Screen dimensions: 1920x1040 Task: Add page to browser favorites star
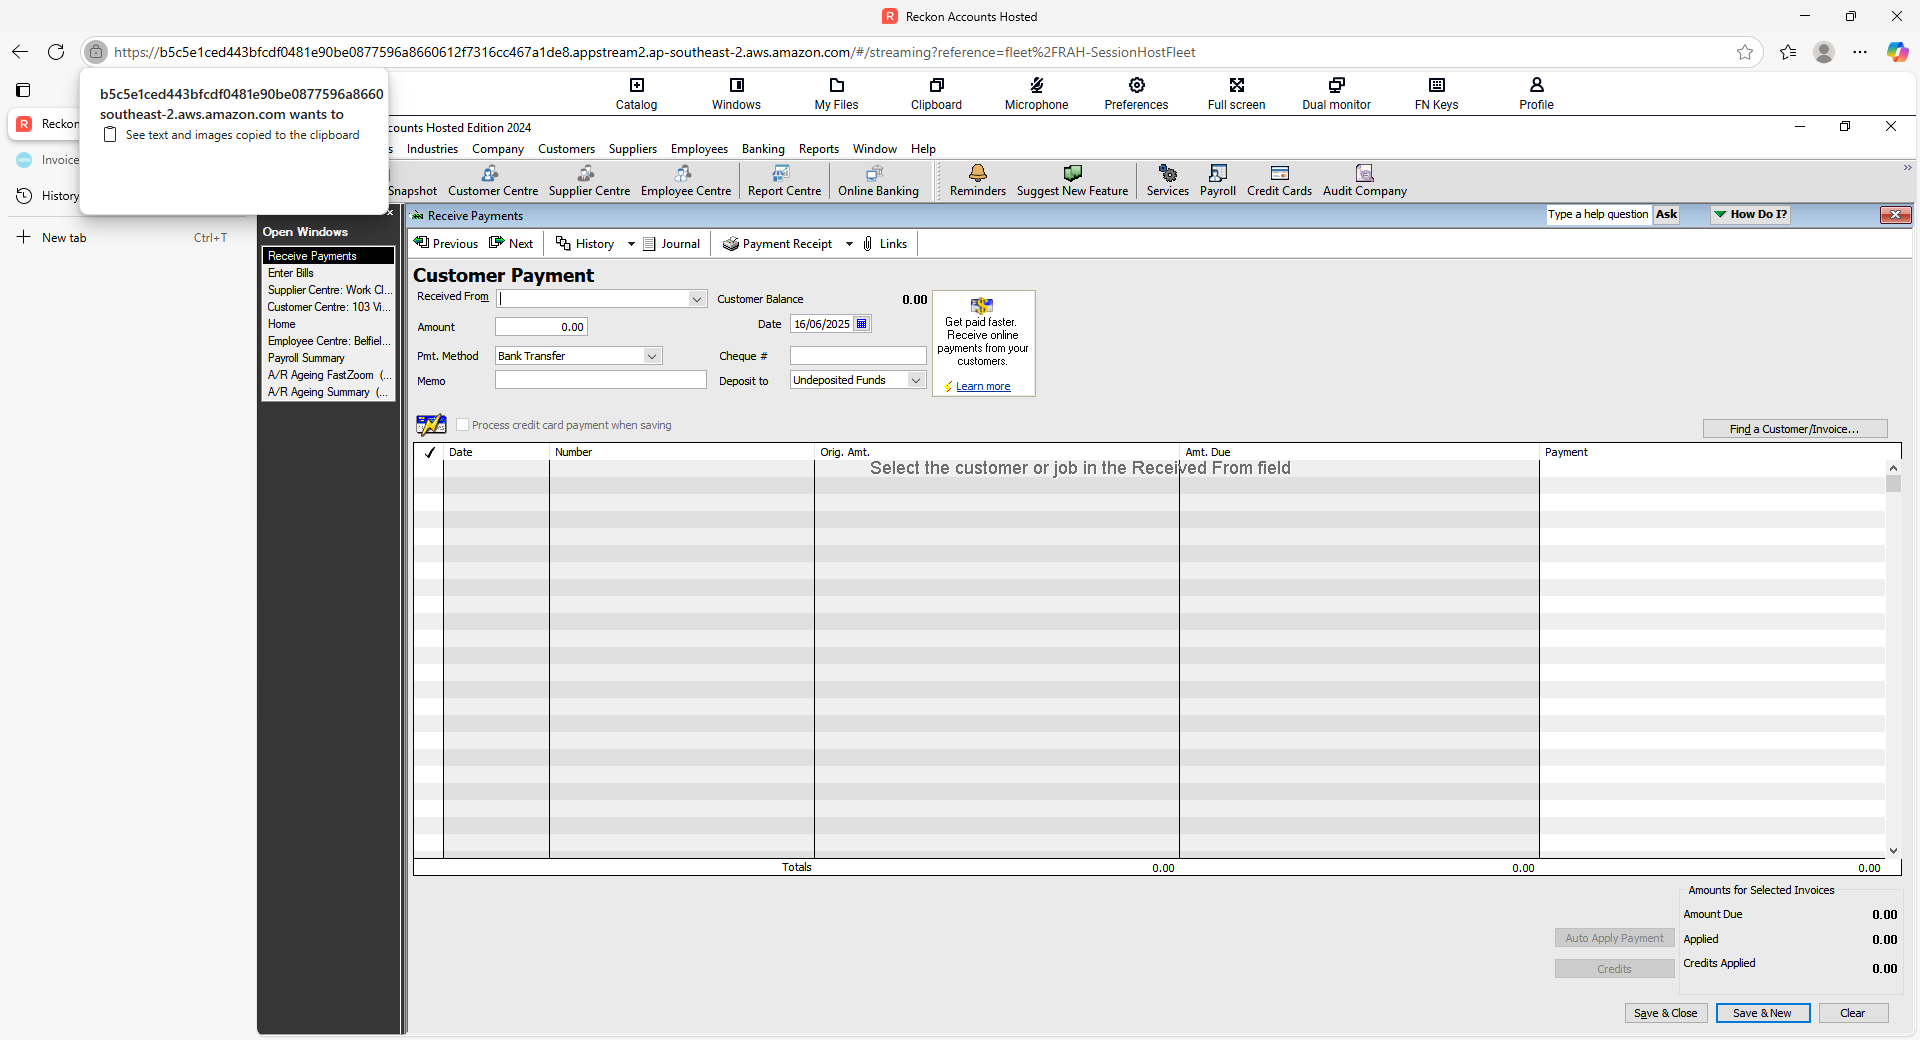1745,52
